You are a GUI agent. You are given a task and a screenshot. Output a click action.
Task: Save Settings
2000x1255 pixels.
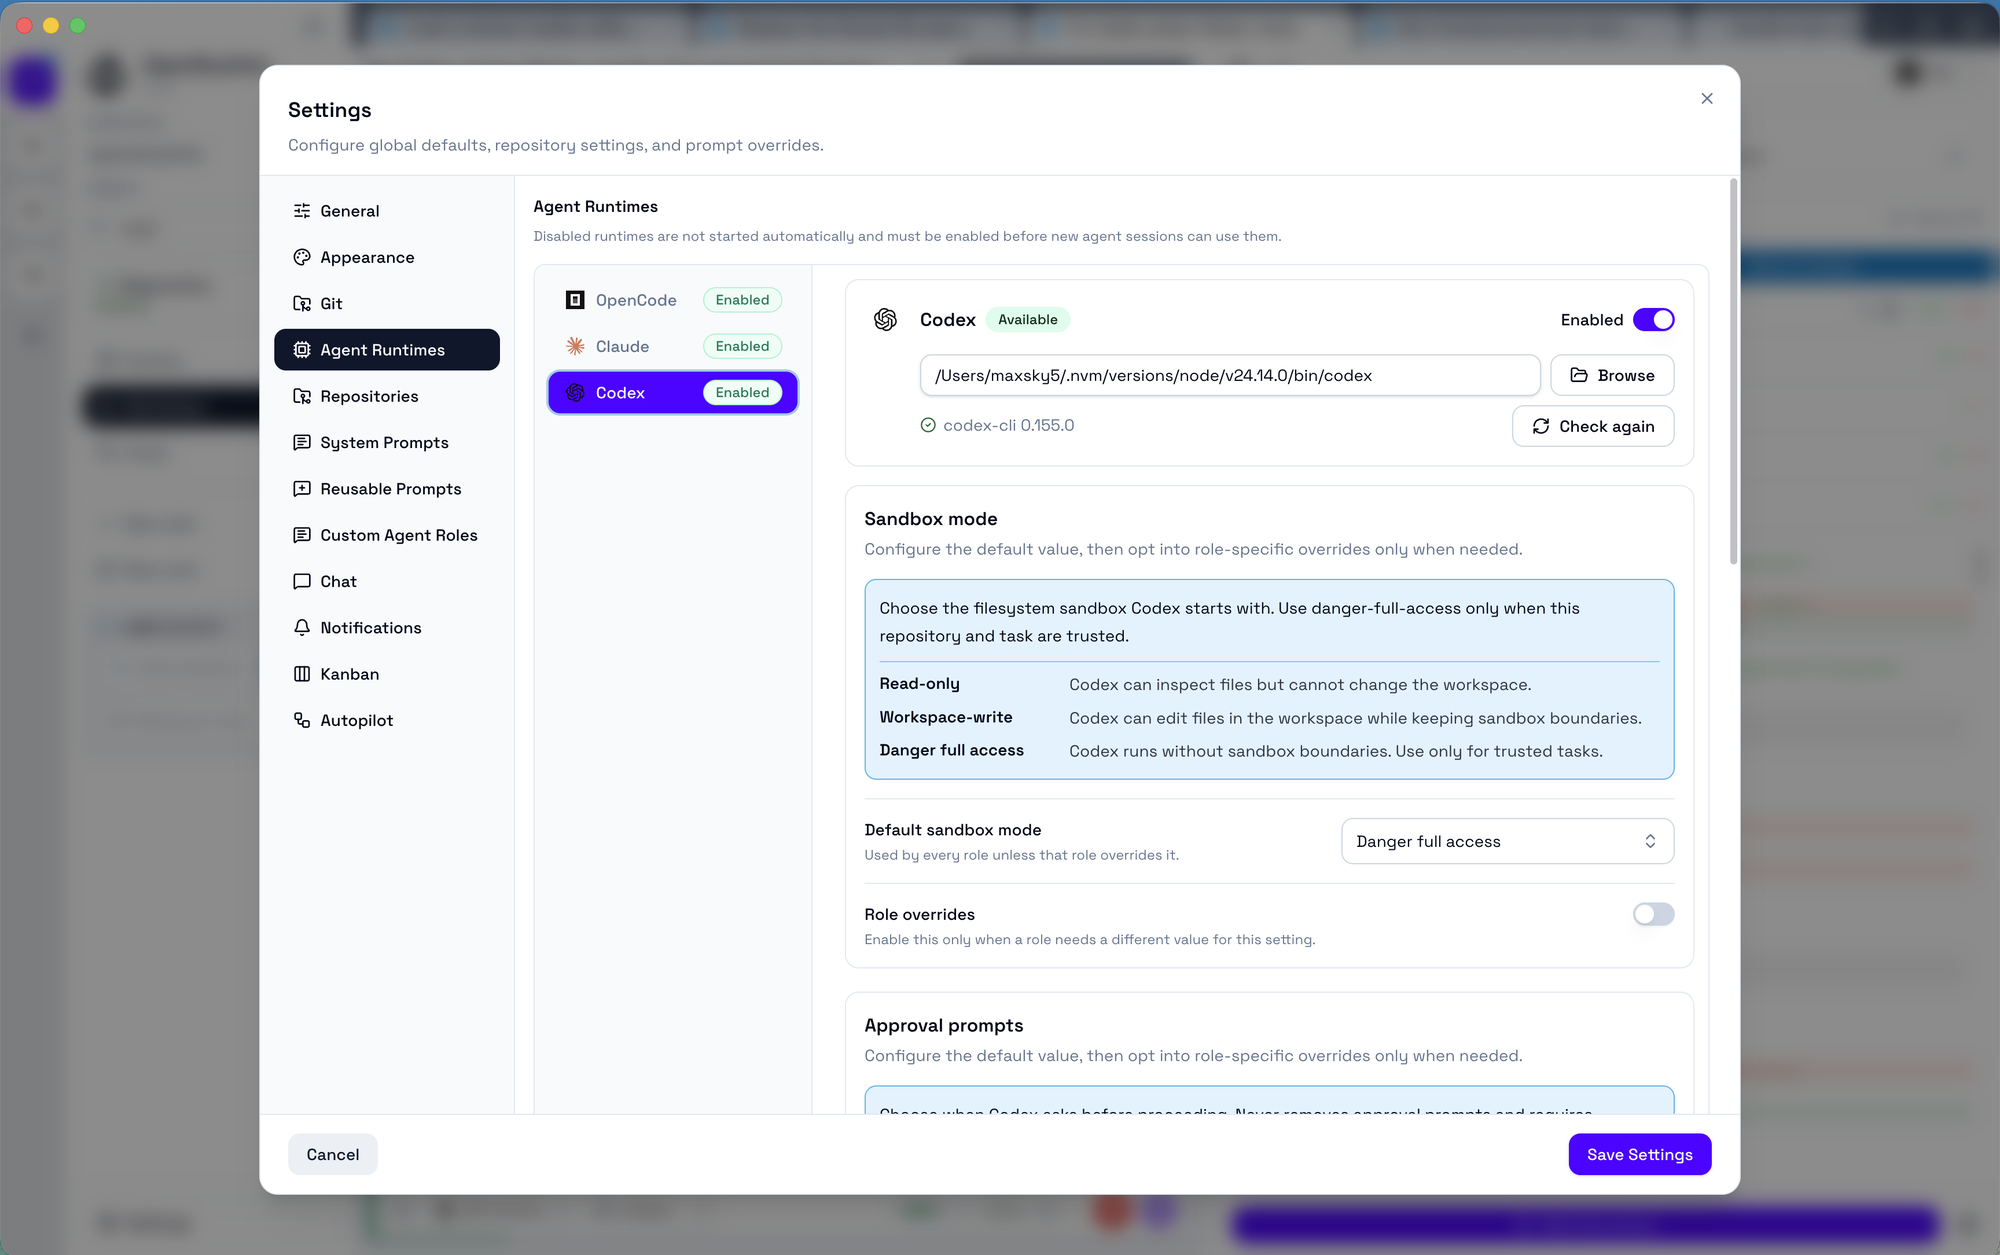tap(1640, 1154)
